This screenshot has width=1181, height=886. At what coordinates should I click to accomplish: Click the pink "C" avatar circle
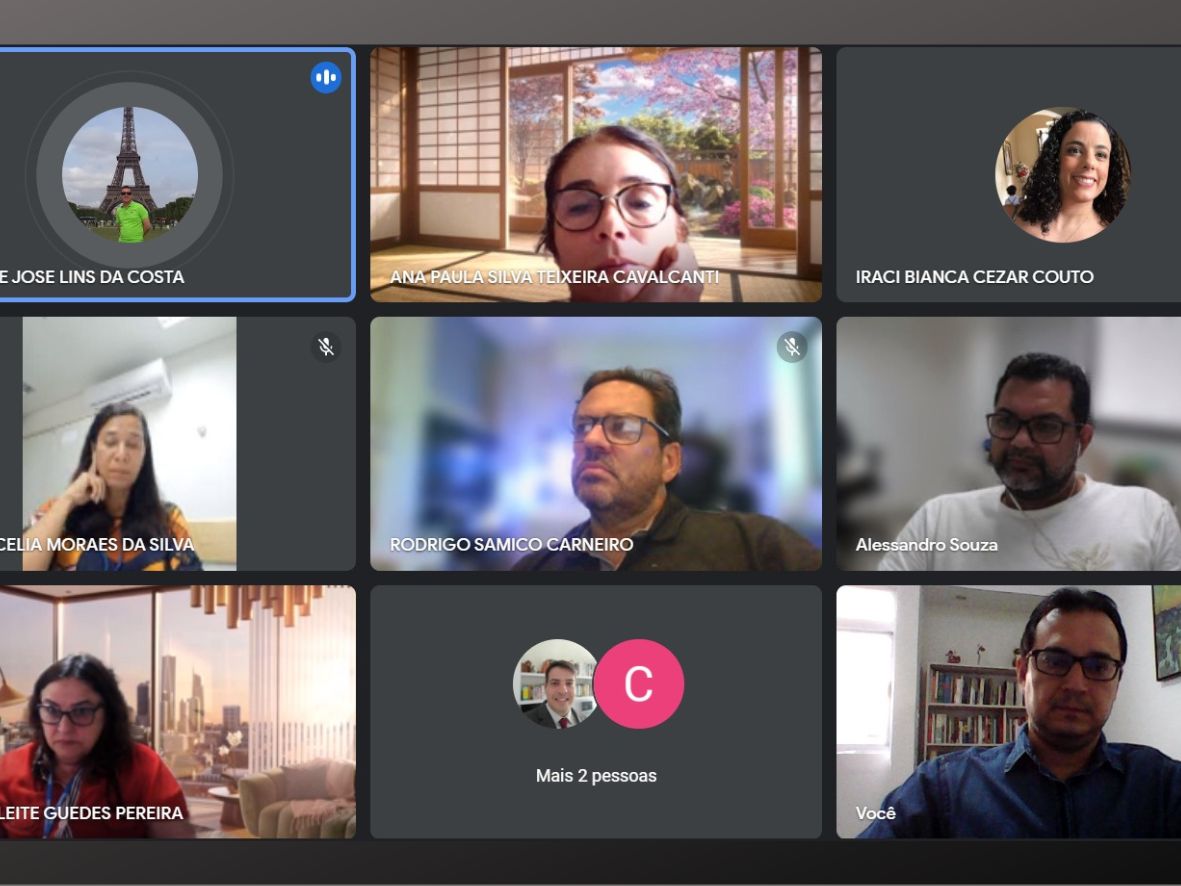coord(639,684)
